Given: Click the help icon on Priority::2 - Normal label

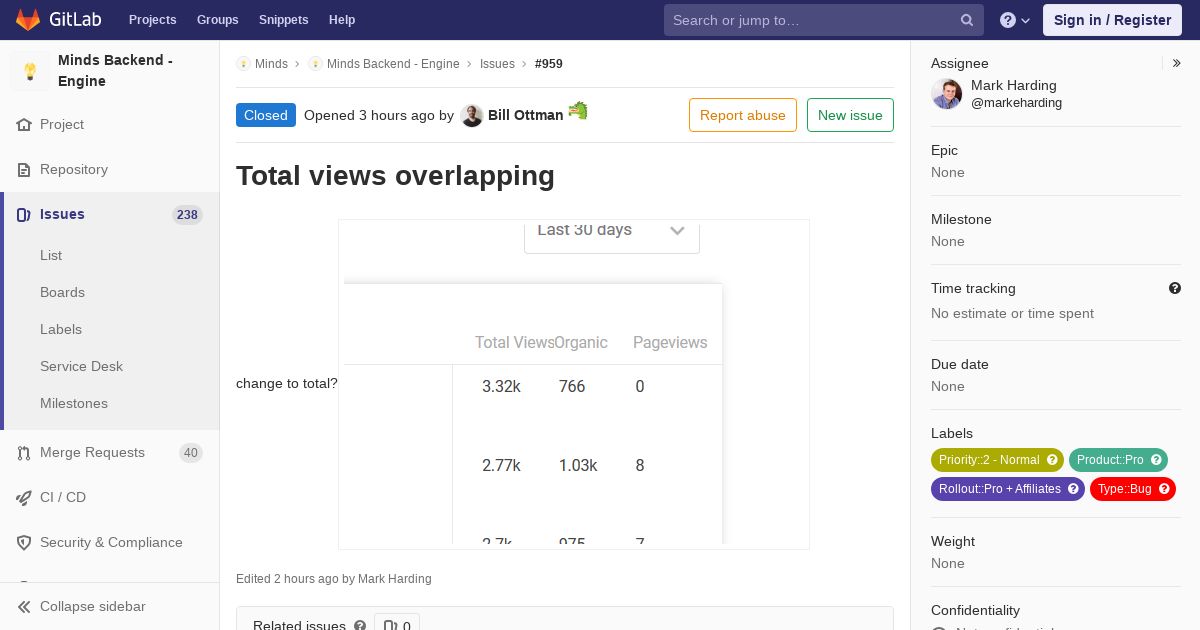Looking at the screenshot, I should point(1052,460).
